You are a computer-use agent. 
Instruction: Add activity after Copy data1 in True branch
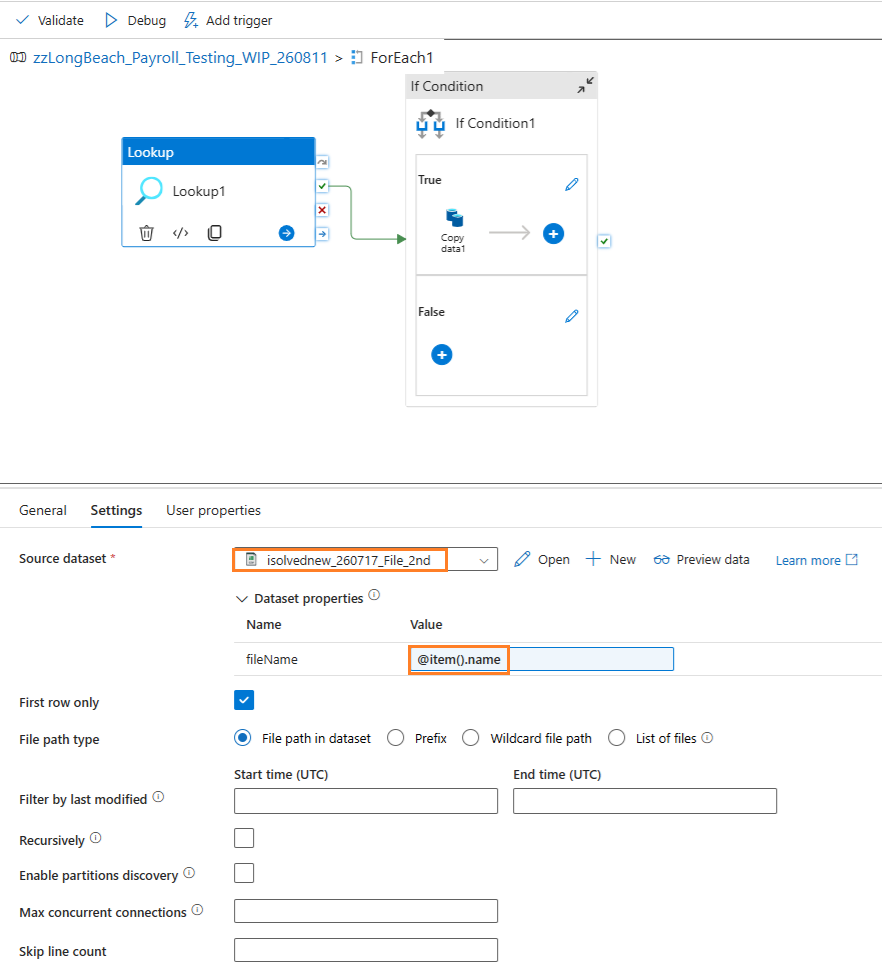tap(553, 234)
